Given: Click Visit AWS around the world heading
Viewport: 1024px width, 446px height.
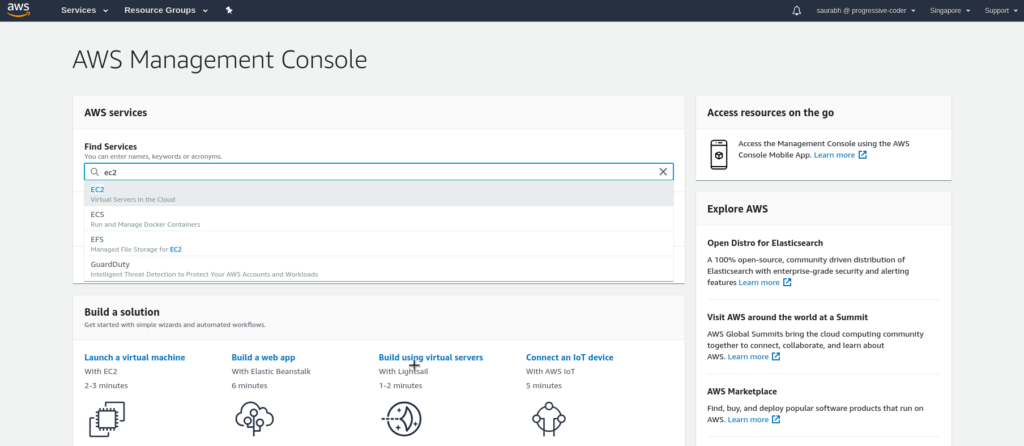Looking at the screenshot, I should [x=787, y=317].
